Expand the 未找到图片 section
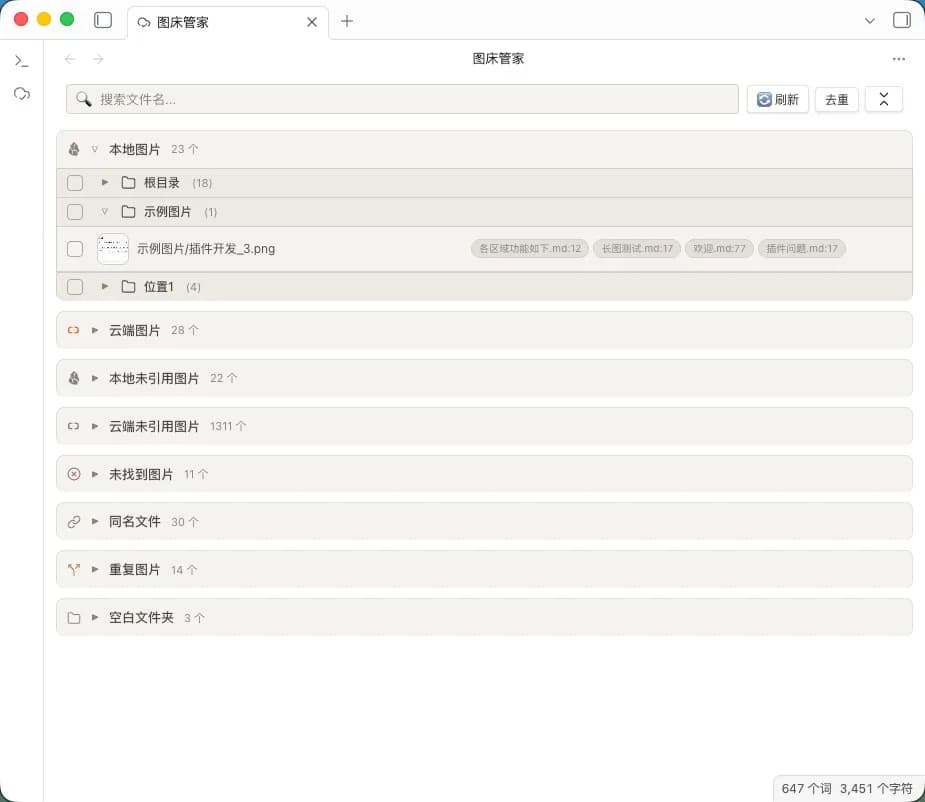This screenshot has width=925, height=802. [94, 474]
